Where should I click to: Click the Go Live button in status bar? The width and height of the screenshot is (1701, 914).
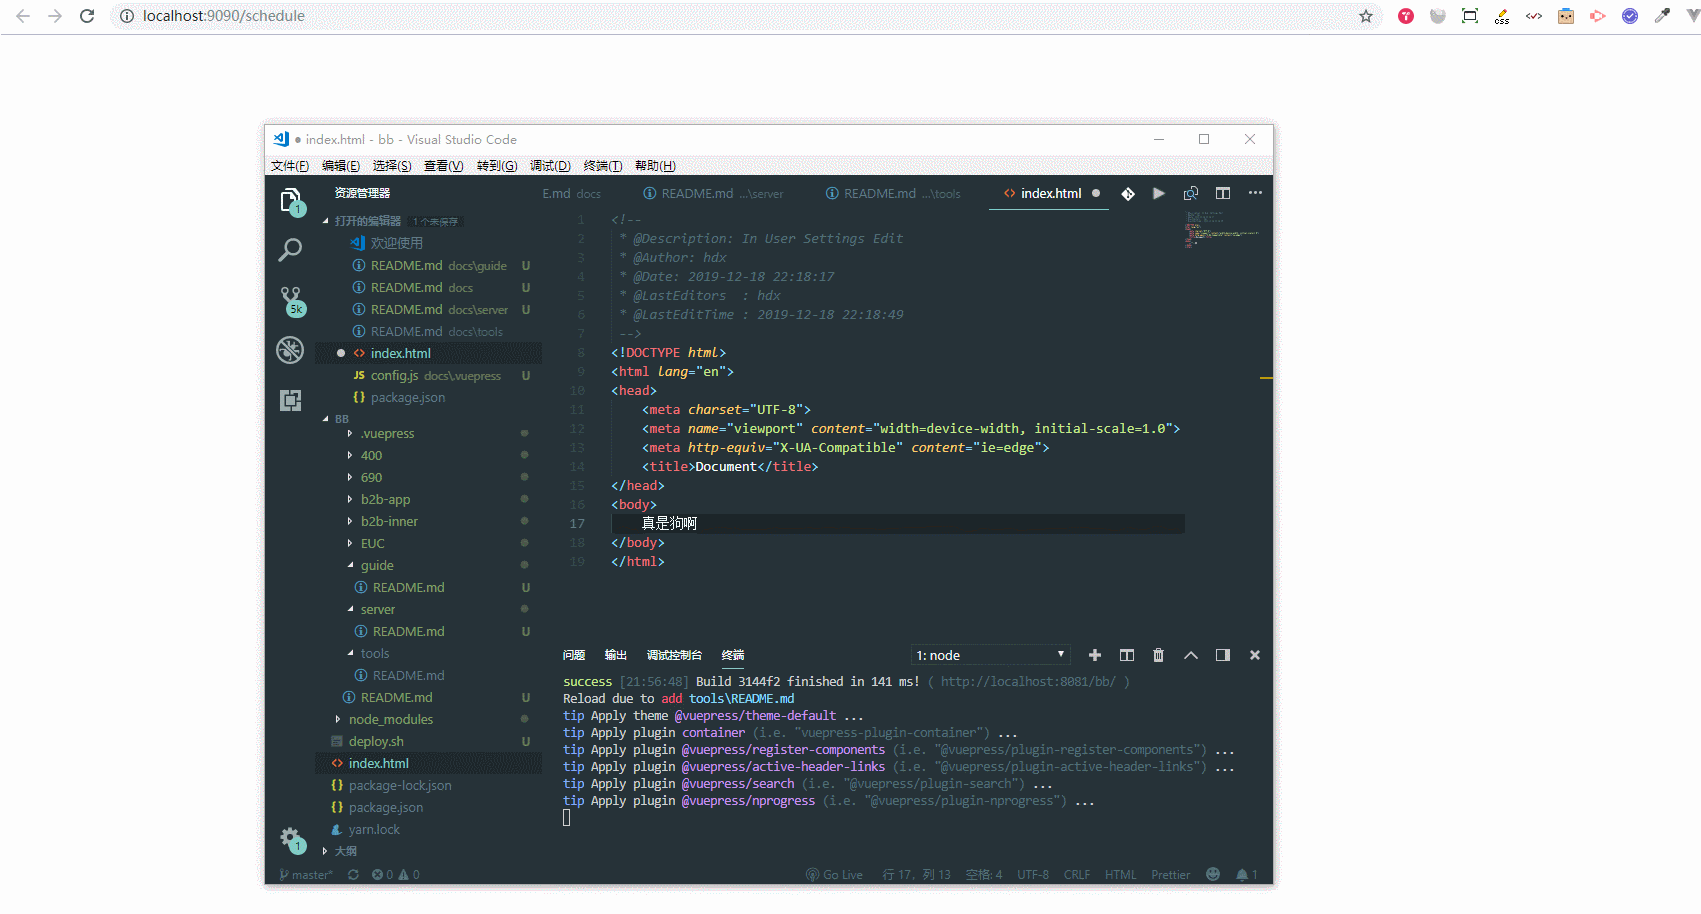tap(835, 875)
